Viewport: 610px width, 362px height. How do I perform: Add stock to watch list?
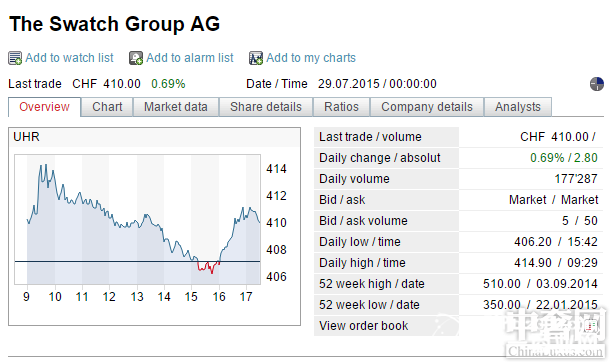coord(69,58)
